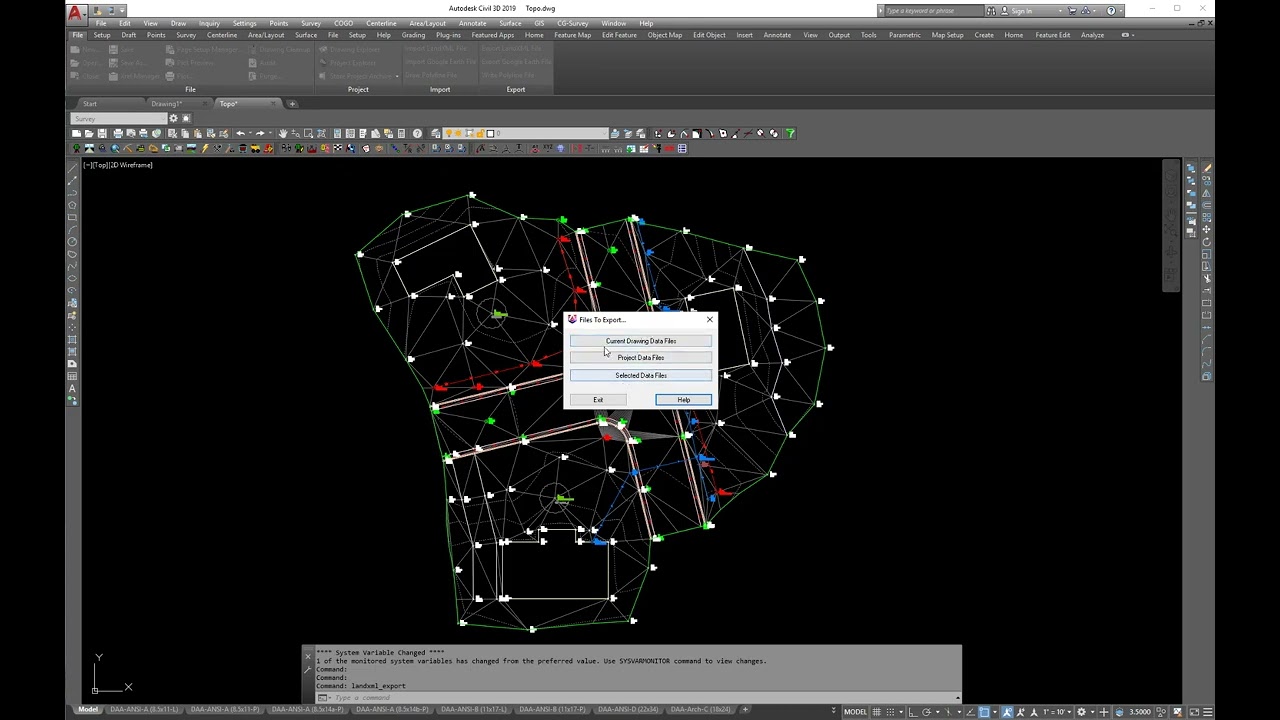Click the status bar workspace gear
Image resolution: width=1280 pixels, height=720 pixels.
1081,712
